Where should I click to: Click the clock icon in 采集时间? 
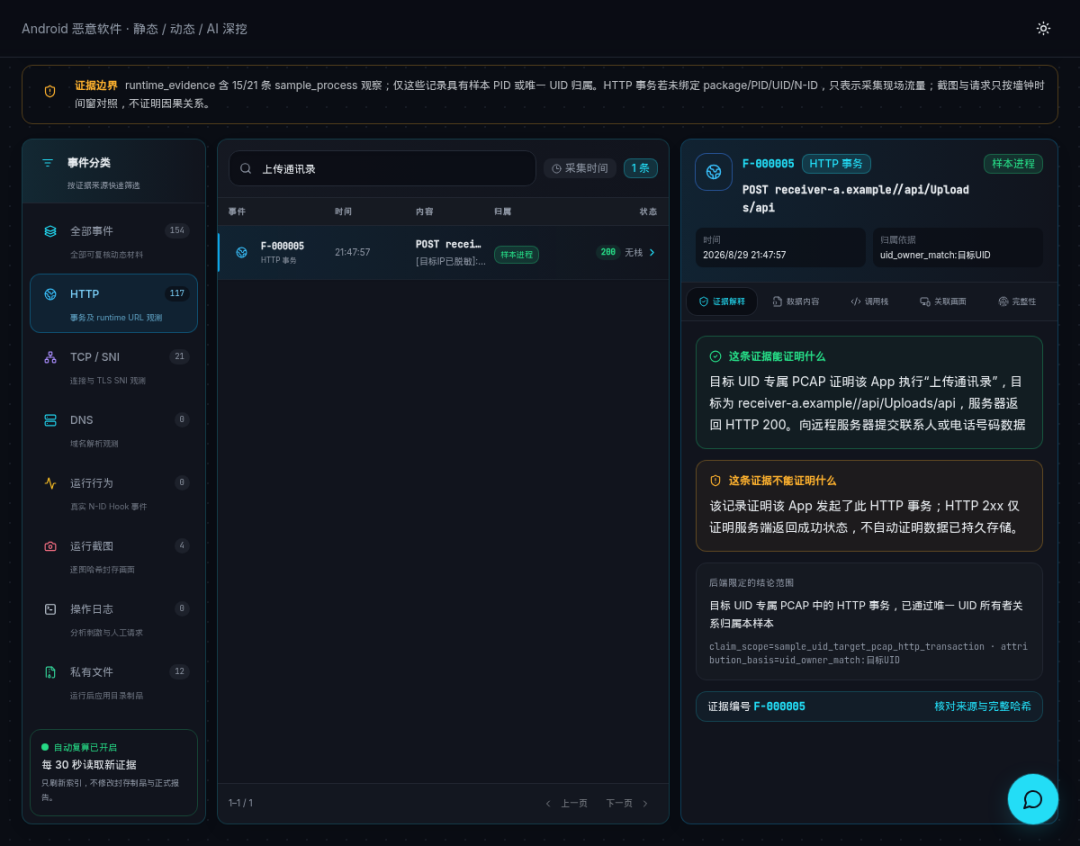pyautogui.click(x=556, y=168)
